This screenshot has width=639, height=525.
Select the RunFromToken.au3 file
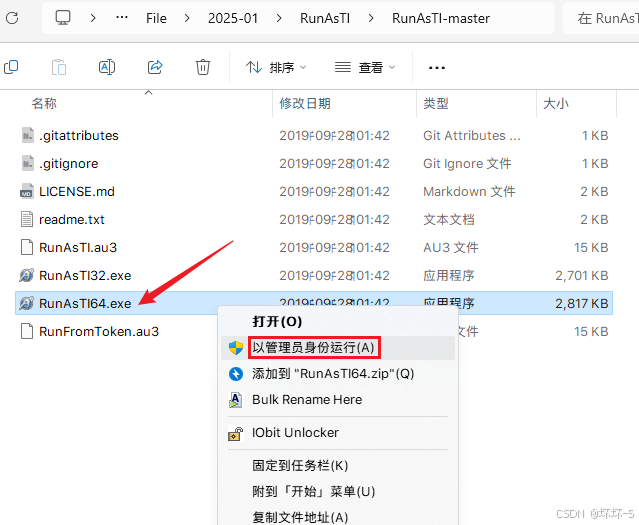99,332
